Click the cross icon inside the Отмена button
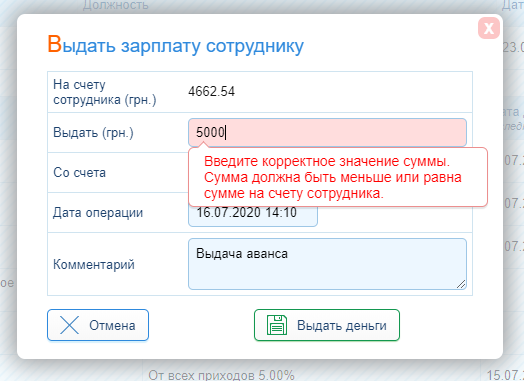This screenshot has width=524, height=381. (70, 325)
